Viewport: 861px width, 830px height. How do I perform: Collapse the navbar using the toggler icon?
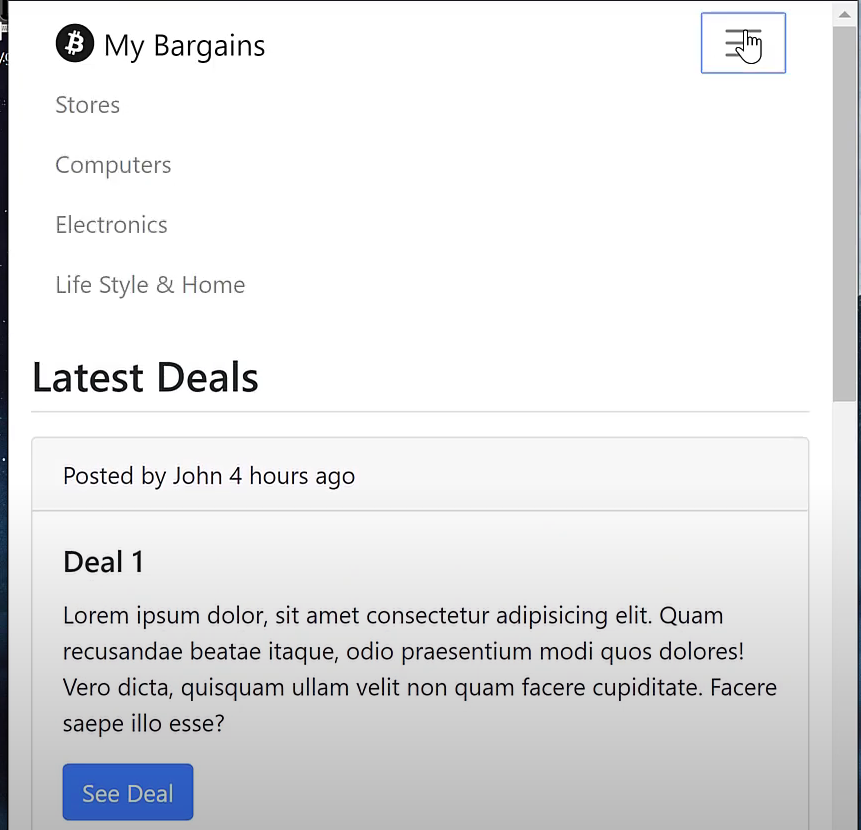[743, 42]
